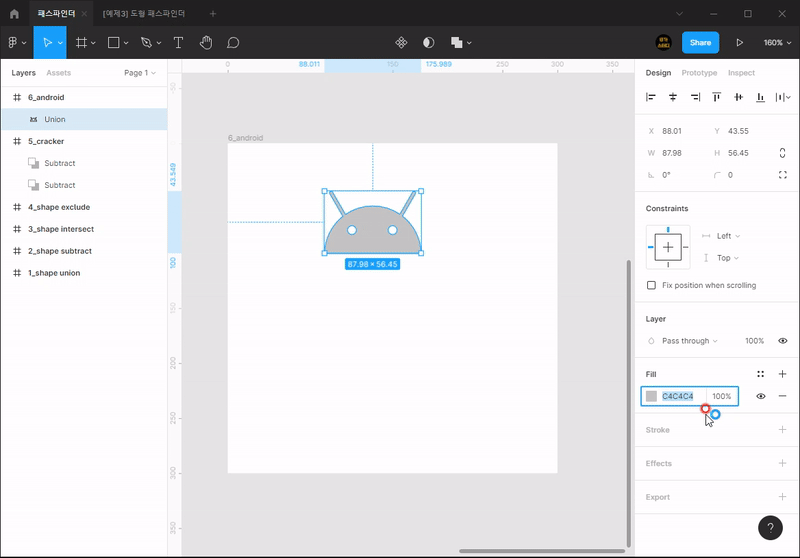Screen dimensions: 800x558
Task: Present the prototype with play button
Action: click(739, 43)
